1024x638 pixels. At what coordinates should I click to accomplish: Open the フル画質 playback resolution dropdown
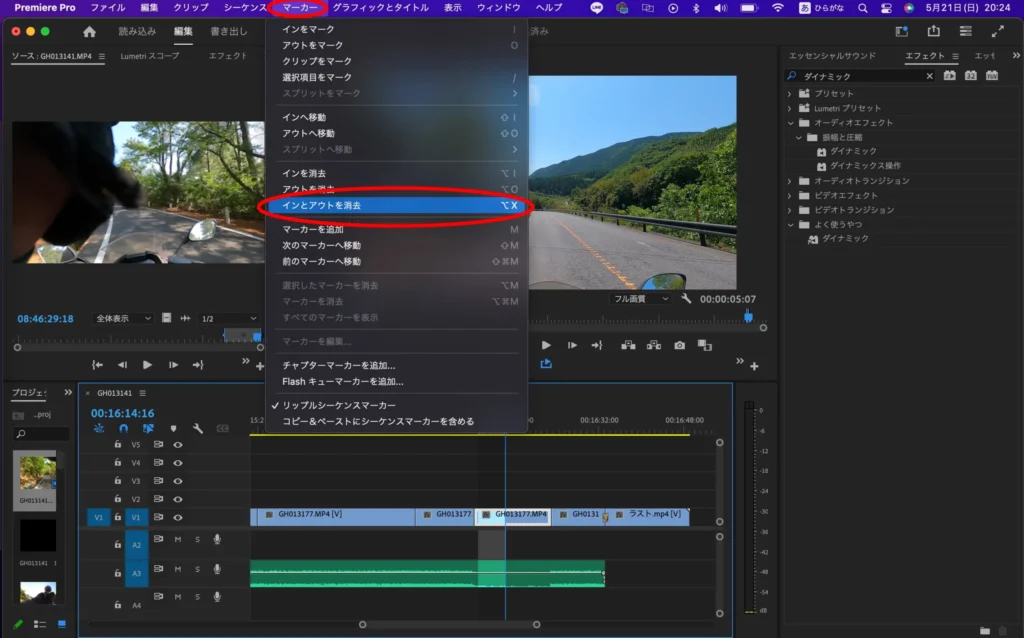(x=641, y=298)
